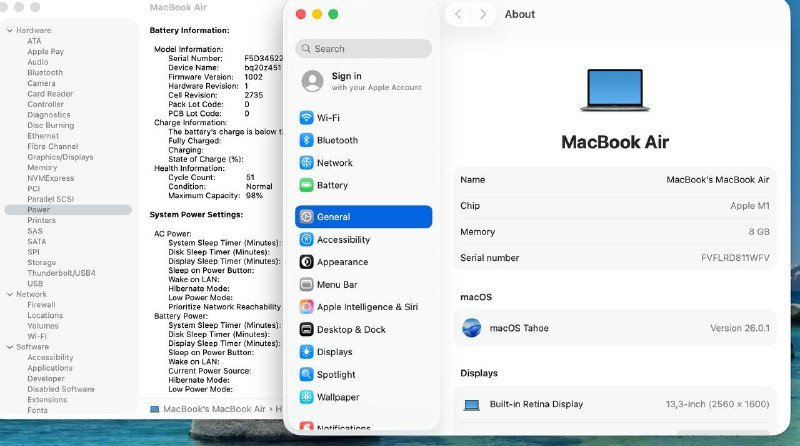Click the serial number FVFLRD811WFV
Image resolution: width=800 pixels, height=446 pixels.
click(735, 258)
